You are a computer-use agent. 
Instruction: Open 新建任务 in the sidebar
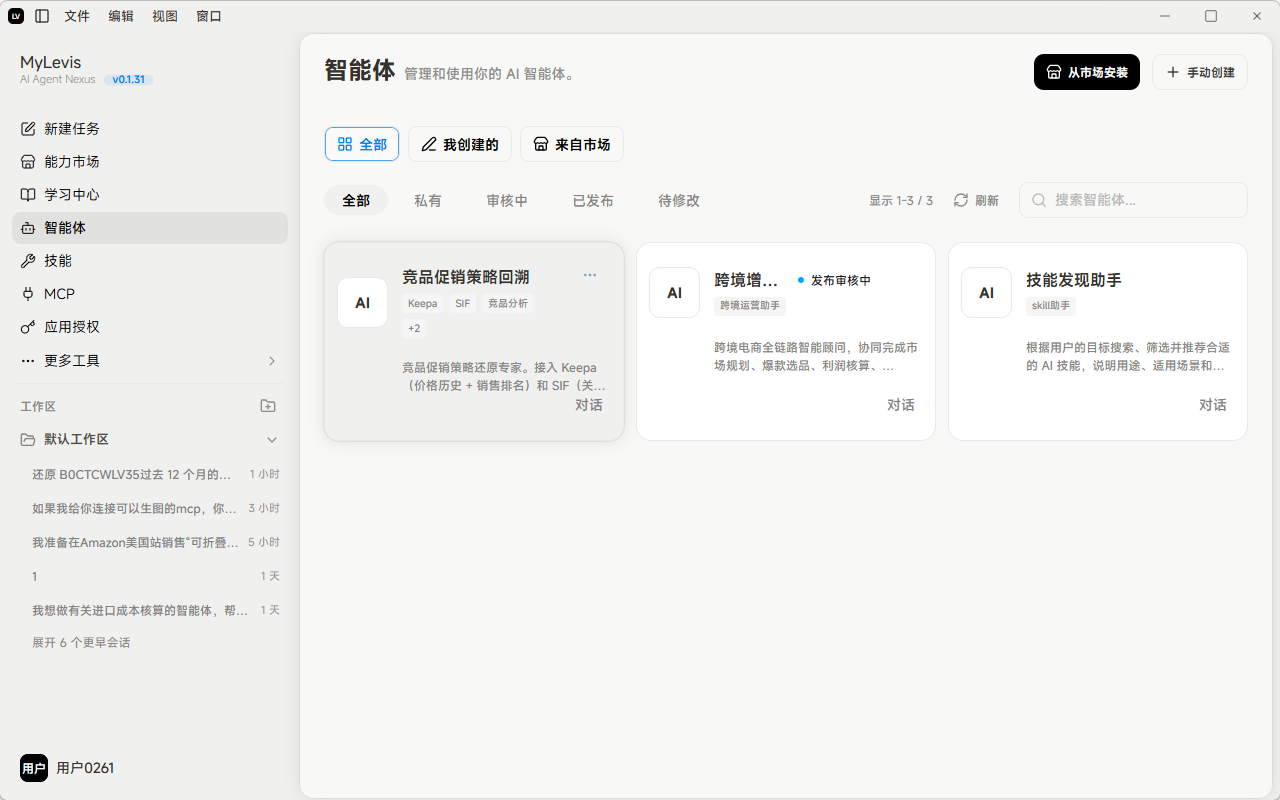pos(150,129)
